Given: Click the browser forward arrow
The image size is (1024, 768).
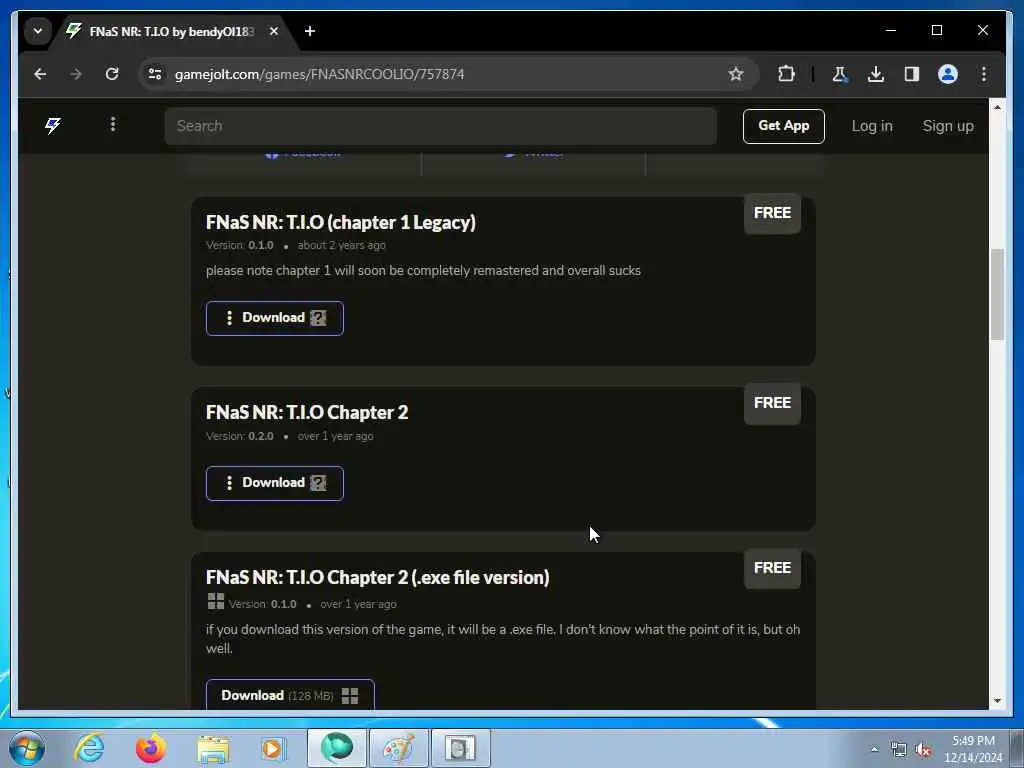Looking at the screenshot, I should (x=76, y=74).
